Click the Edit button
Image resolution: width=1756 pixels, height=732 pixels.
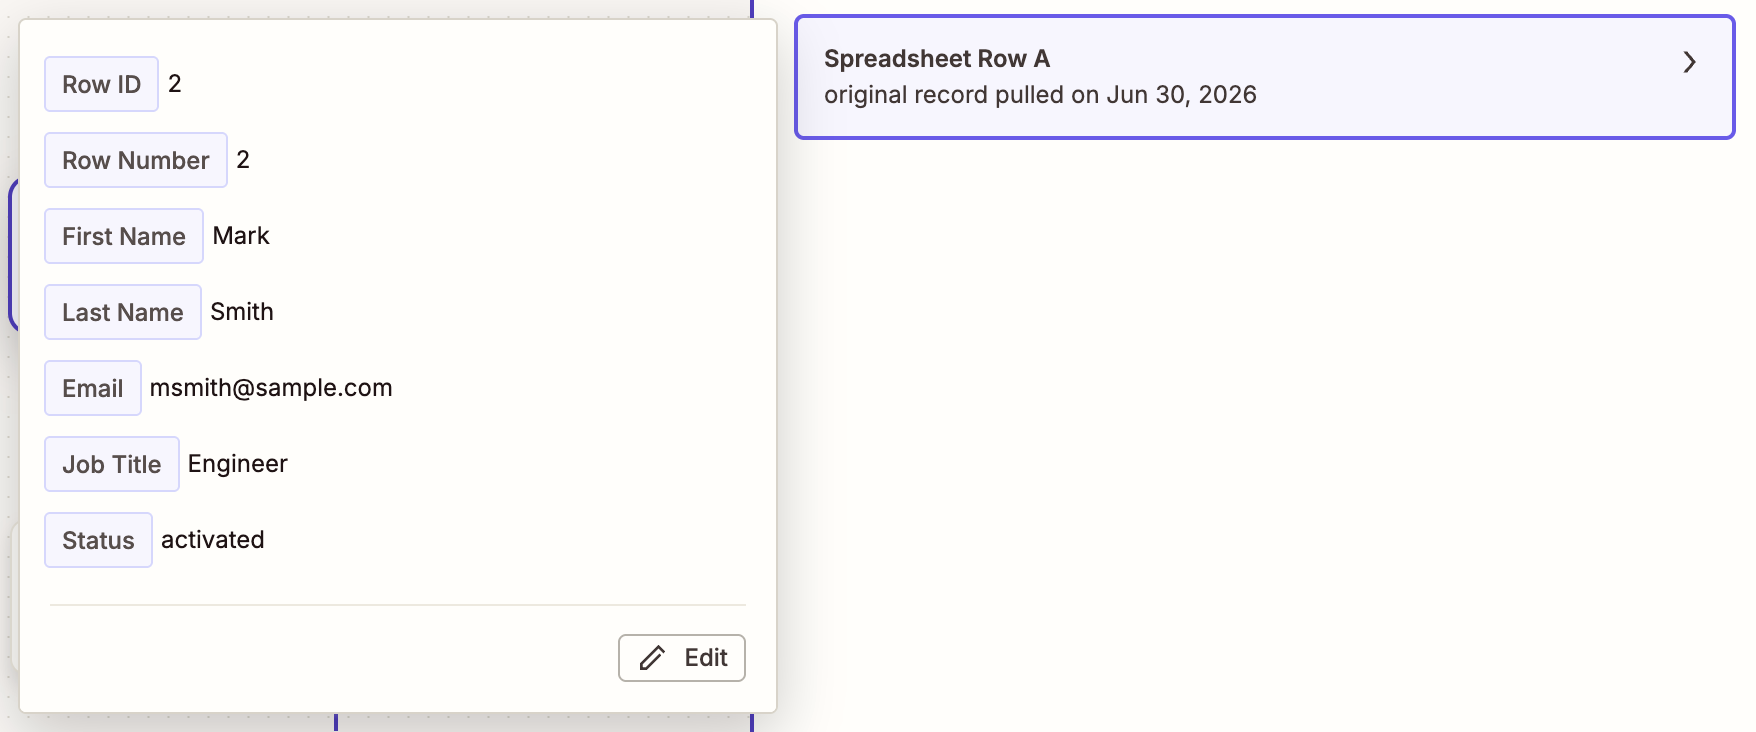682,658
